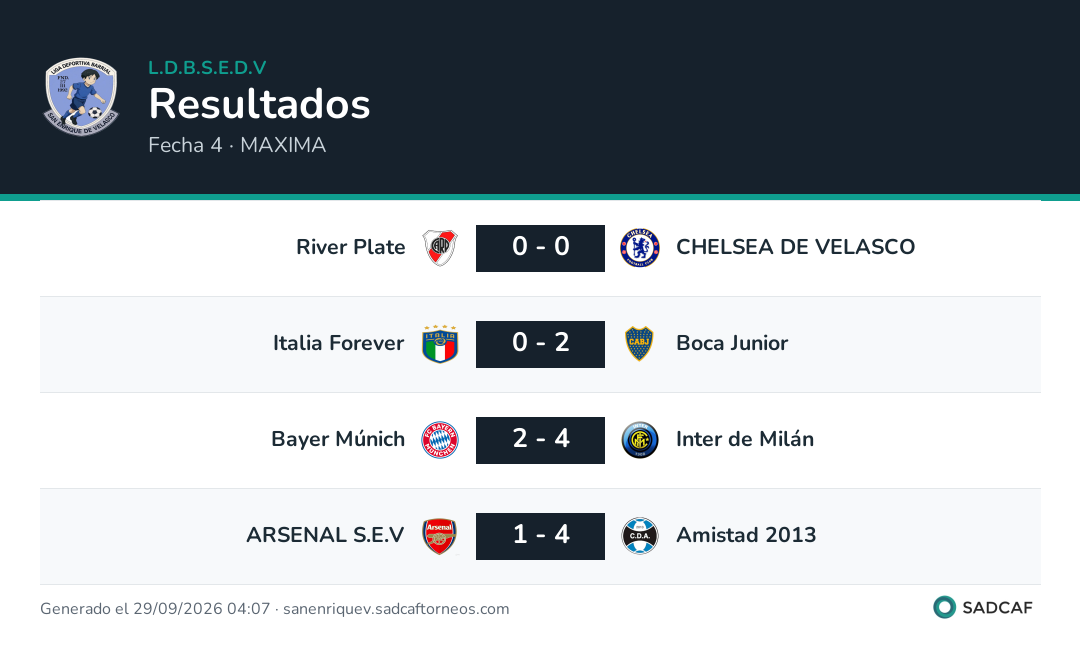Select the 0 - 0 score box

541,248
